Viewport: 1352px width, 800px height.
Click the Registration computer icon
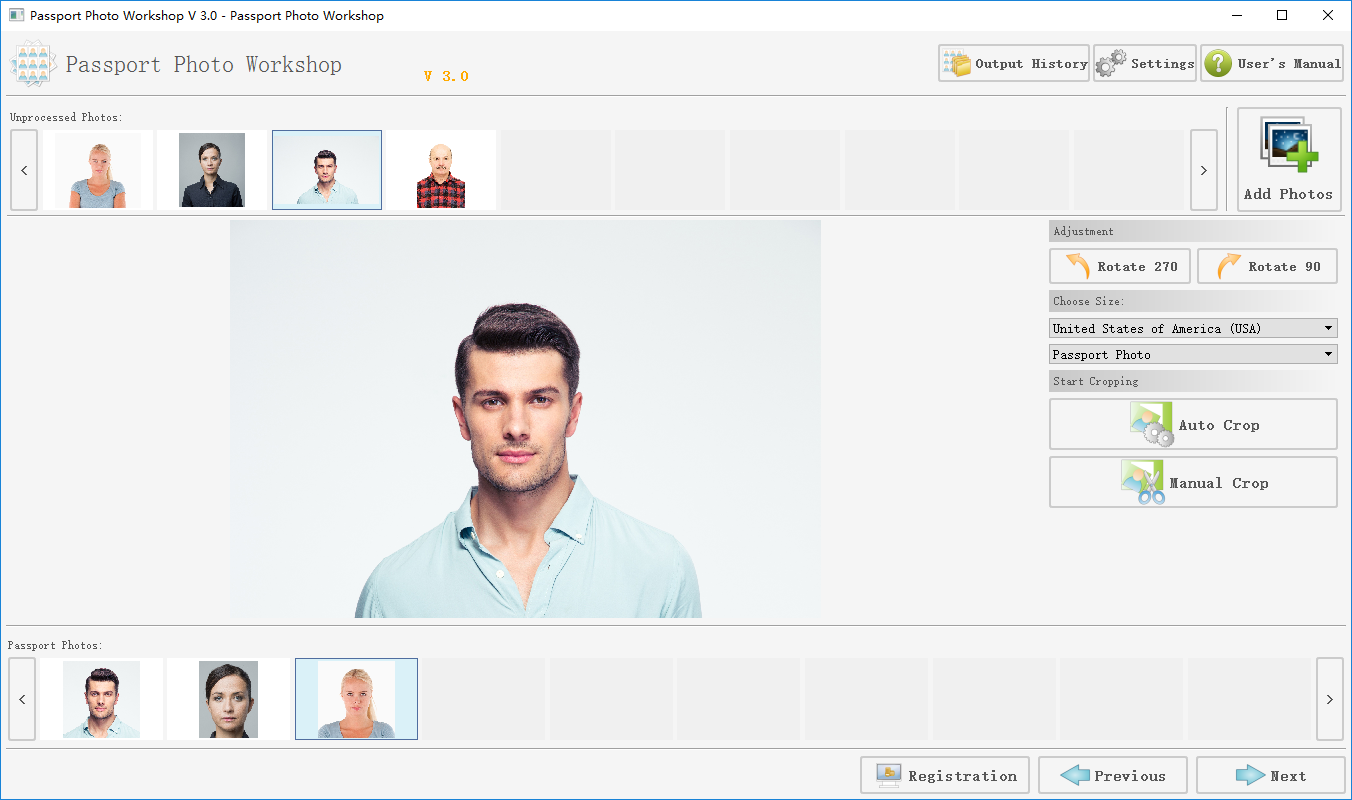coord(889,775)
